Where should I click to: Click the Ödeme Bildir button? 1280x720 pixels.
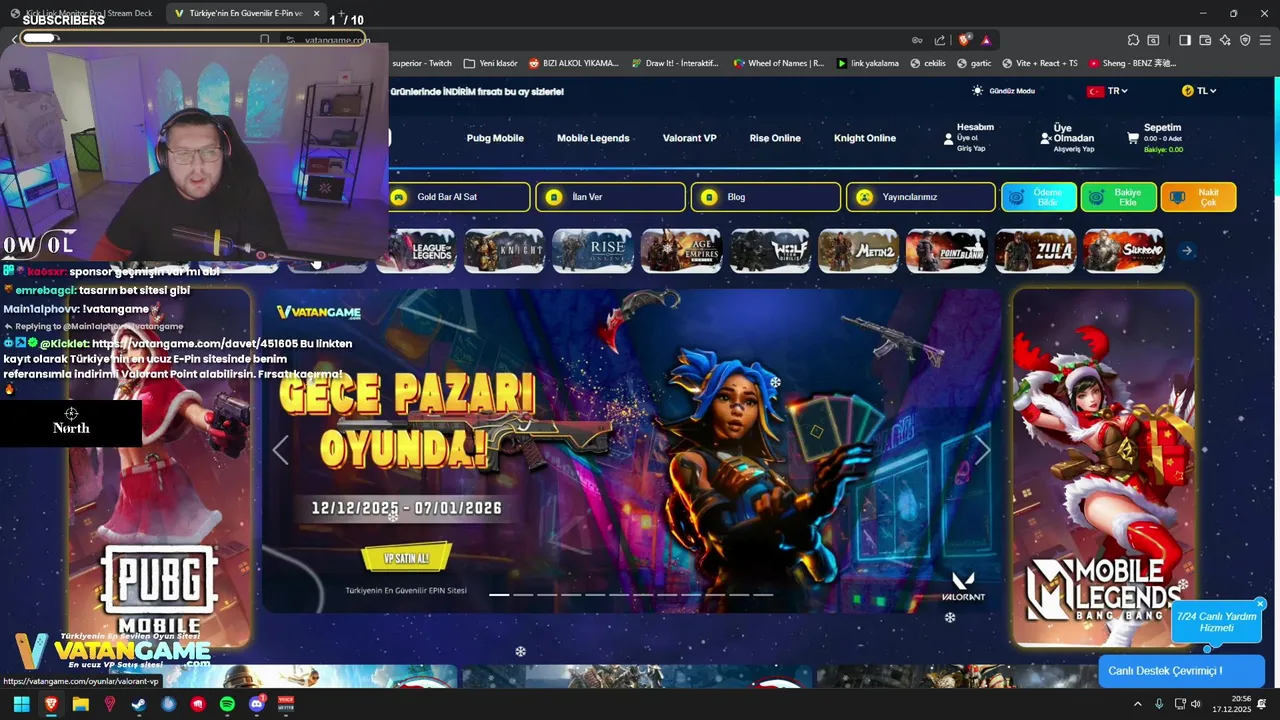(x=1039, y=197)
